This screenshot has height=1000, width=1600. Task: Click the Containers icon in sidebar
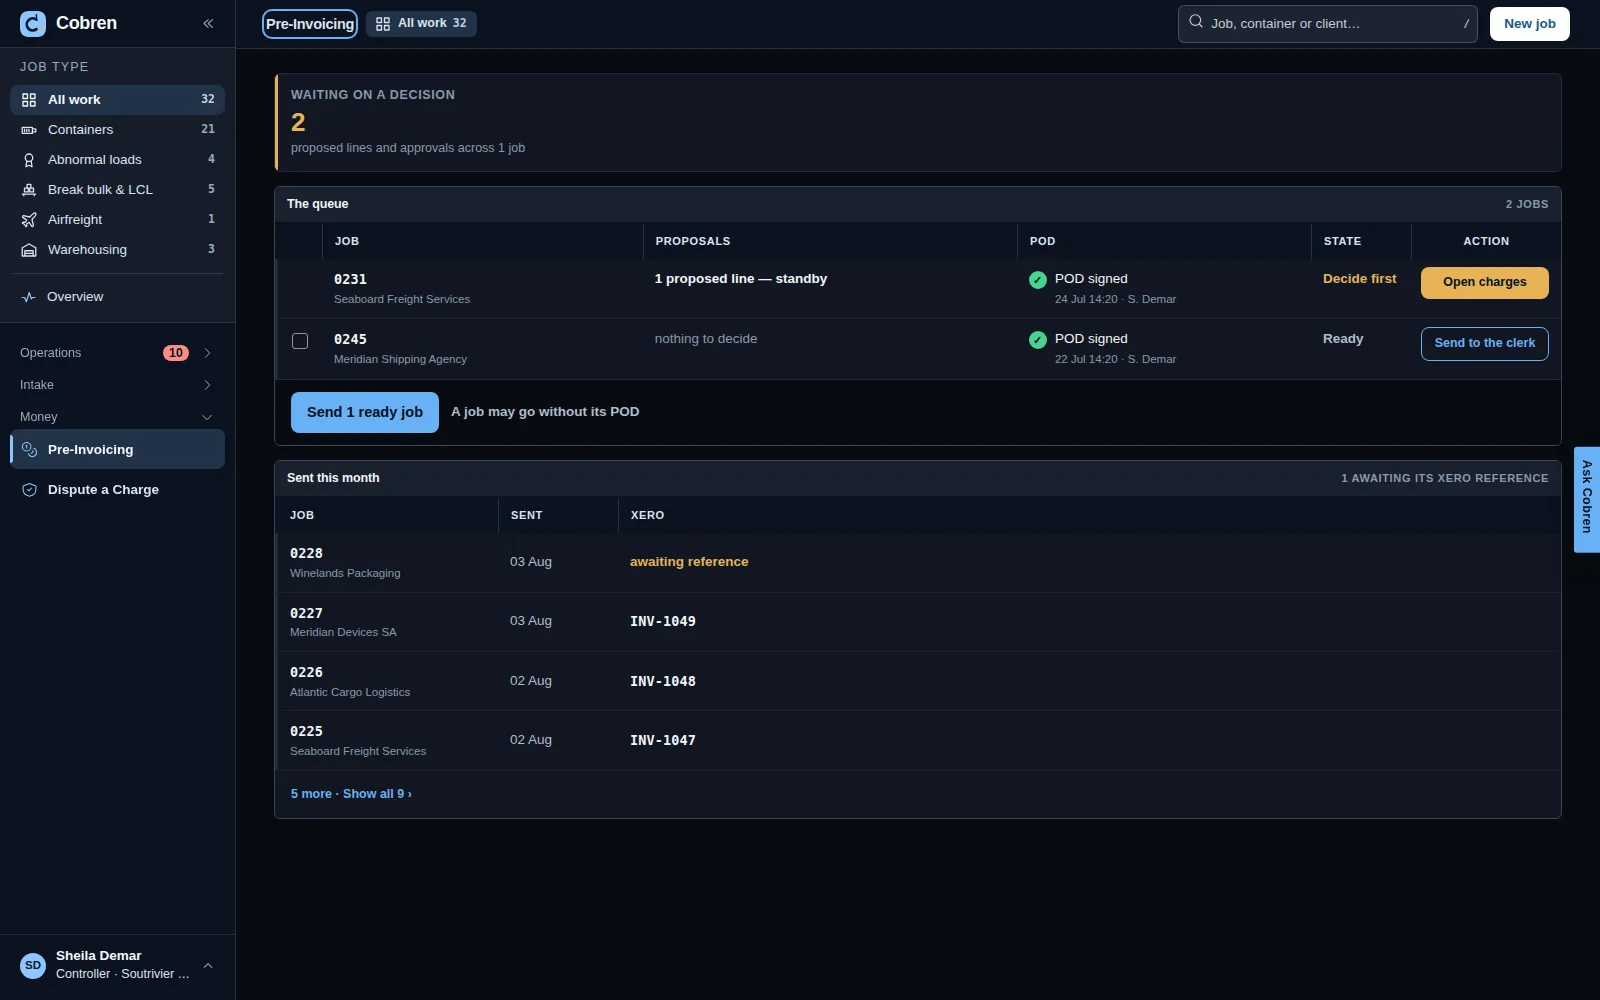pyautogui.click(x=29, y=130)
